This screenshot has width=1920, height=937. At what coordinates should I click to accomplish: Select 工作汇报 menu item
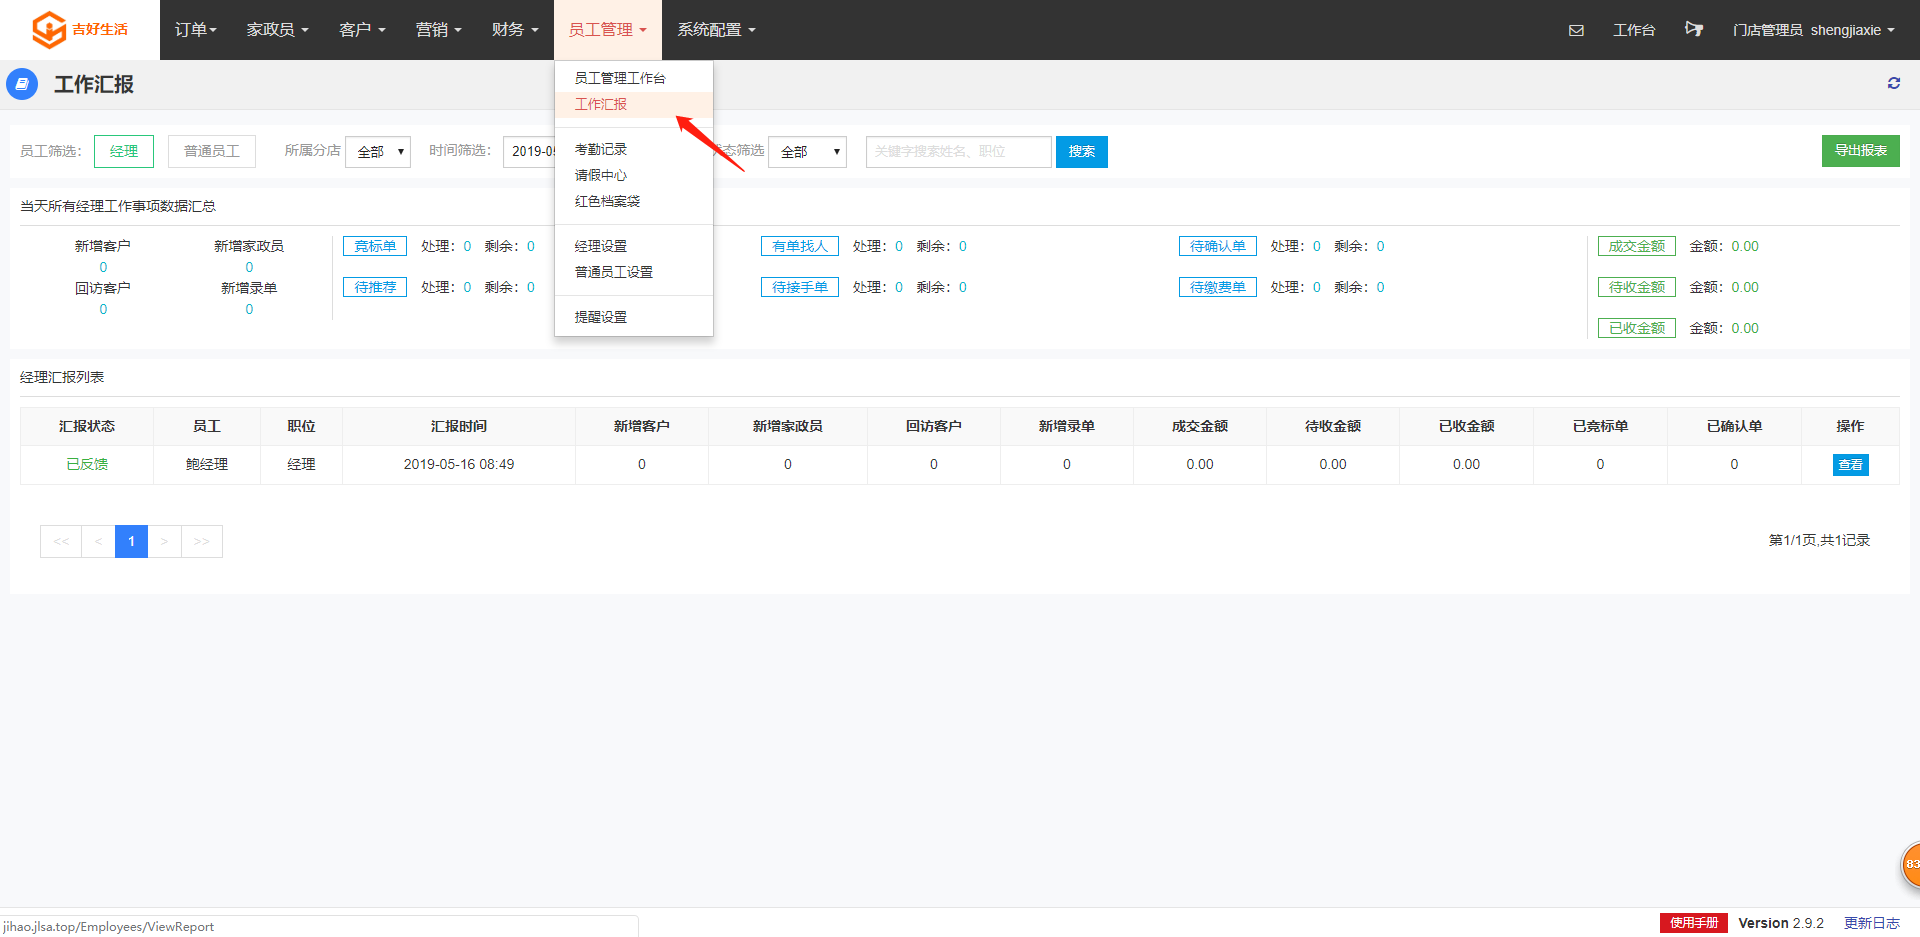[634, 104]
